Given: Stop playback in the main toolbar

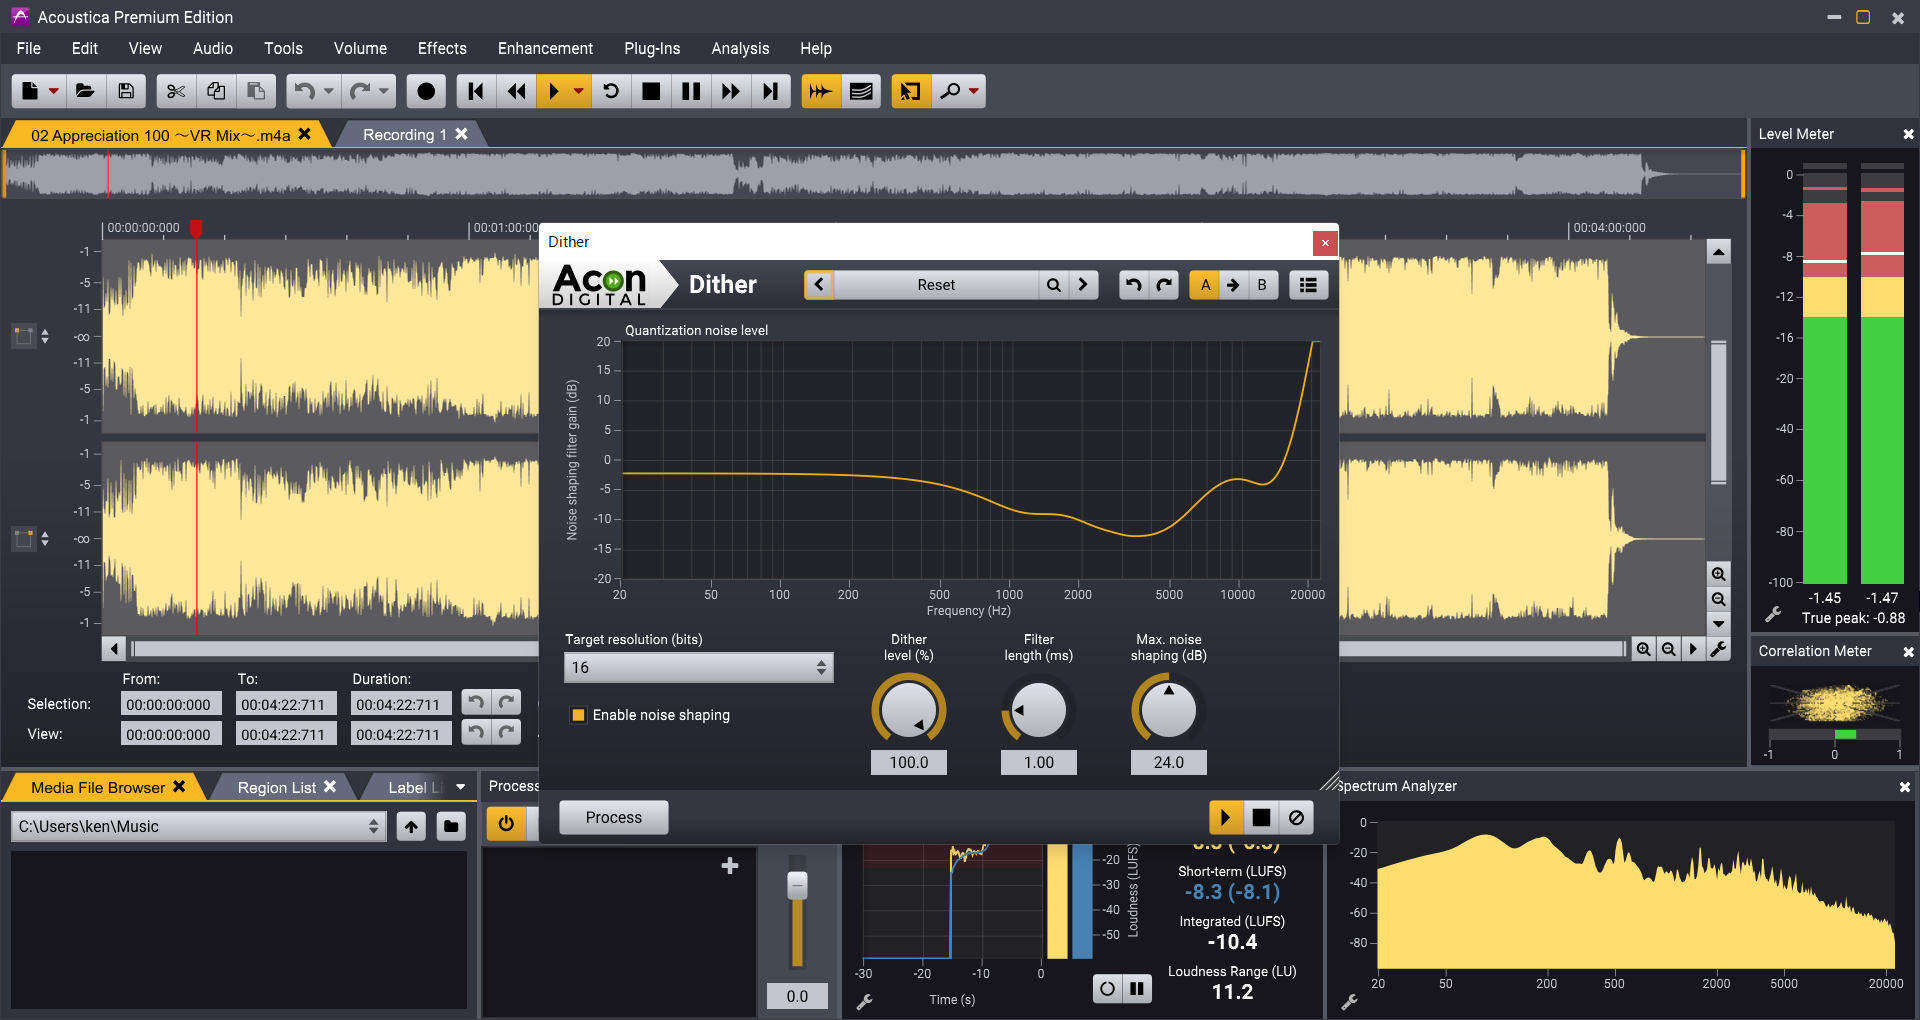Looking at the screenshot, I should click(x=651, y=91).
